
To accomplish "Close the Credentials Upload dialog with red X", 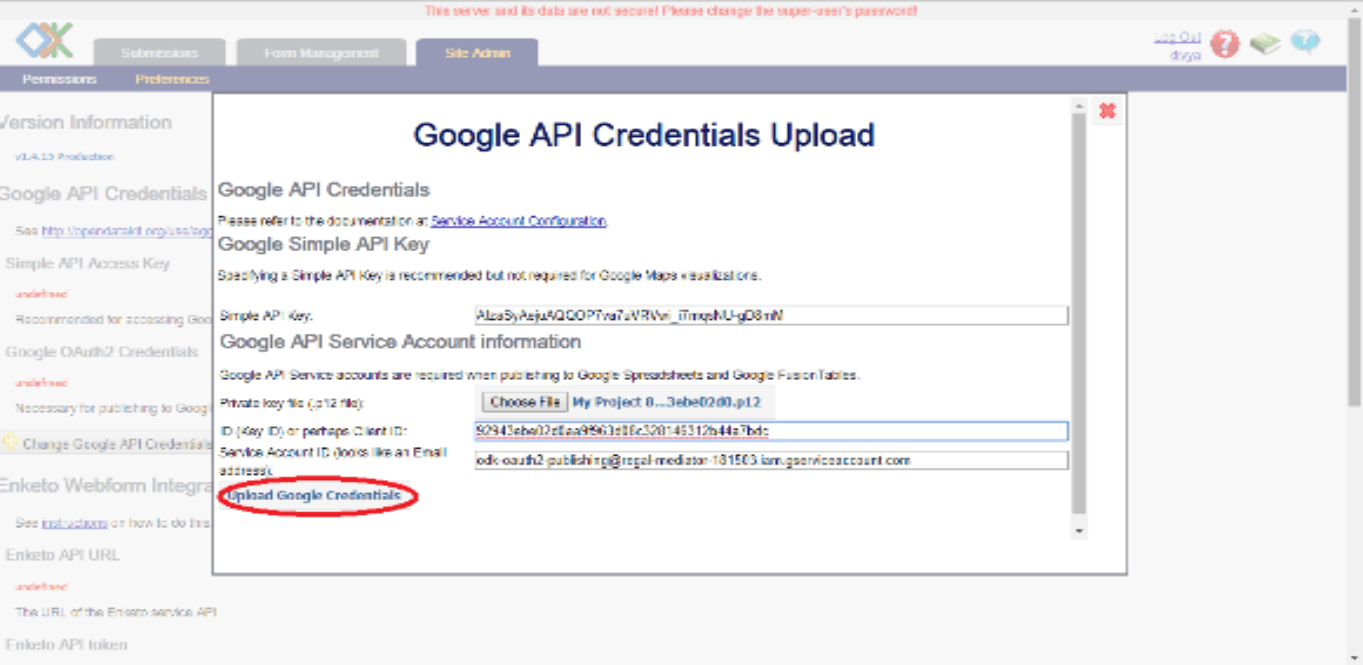I will pyautogui.click(x=1107, y=111).
